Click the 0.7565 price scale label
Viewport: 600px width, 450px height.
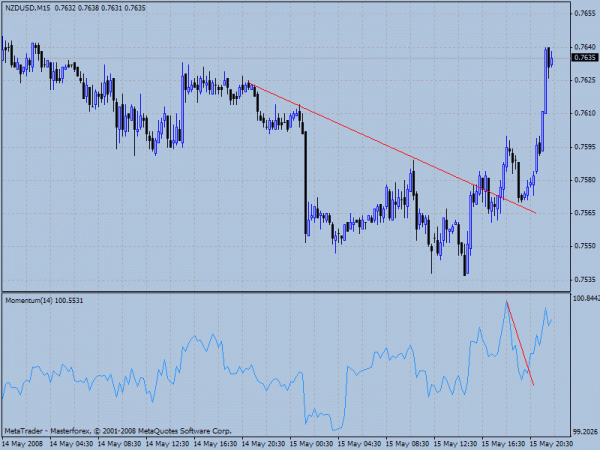(585, 213)
